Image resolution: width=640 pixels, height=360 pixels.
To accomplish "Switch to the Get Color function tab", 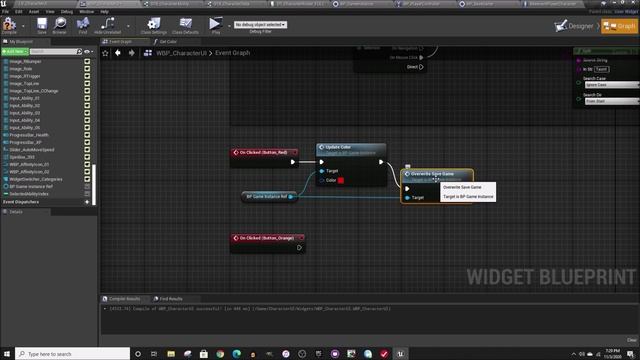I will [x=168, y=42].
